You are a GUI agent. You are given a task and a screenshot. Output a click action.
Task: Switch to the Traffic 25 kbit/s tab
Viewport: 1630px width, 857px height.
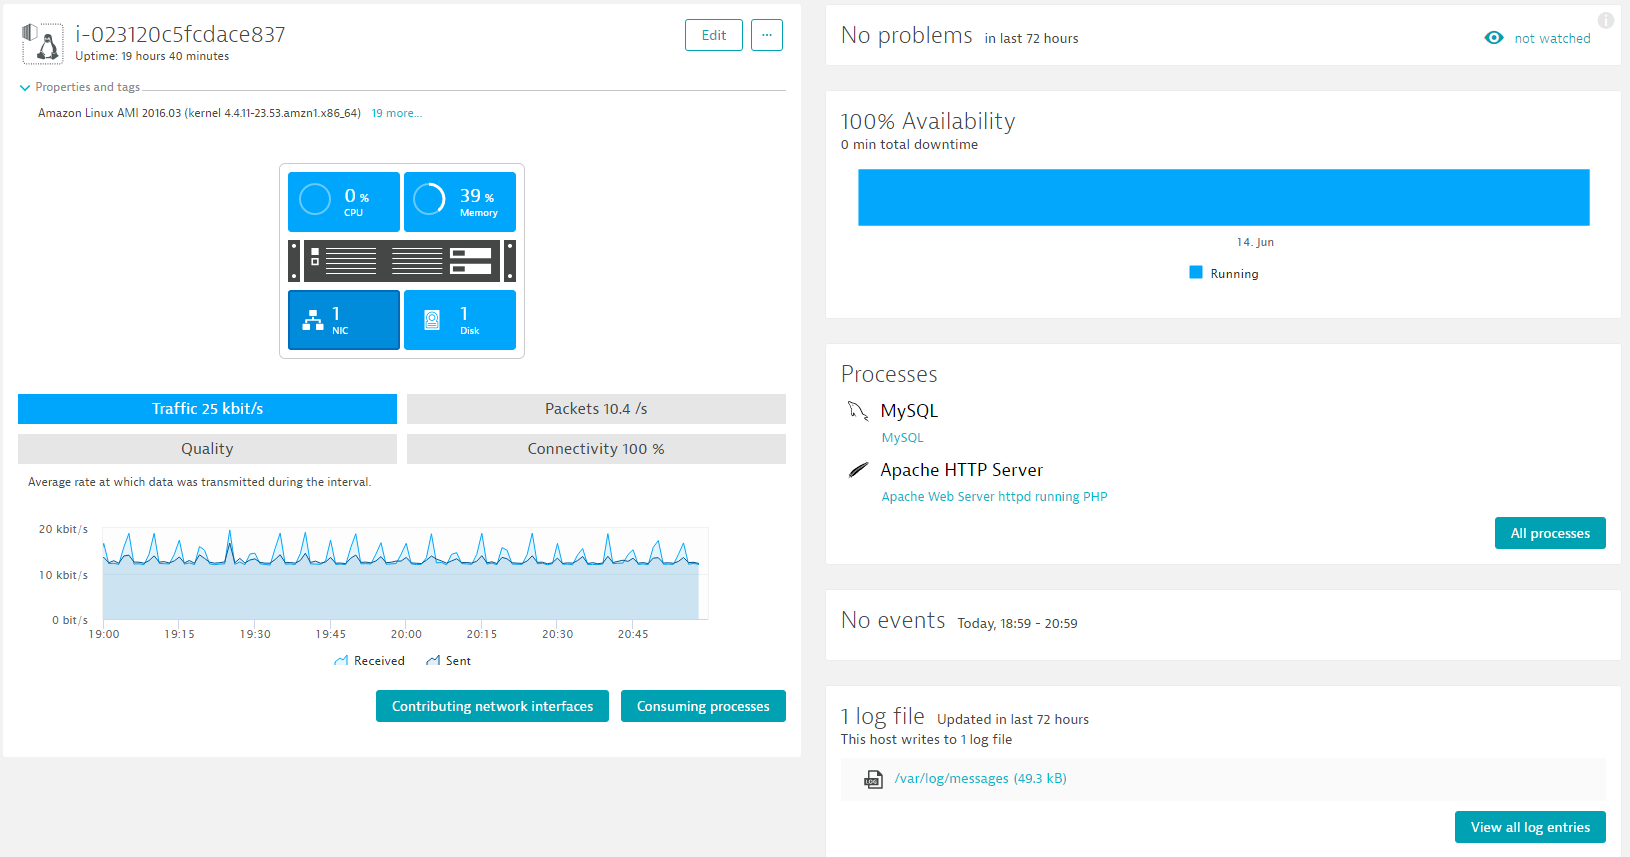coord(207,409)
